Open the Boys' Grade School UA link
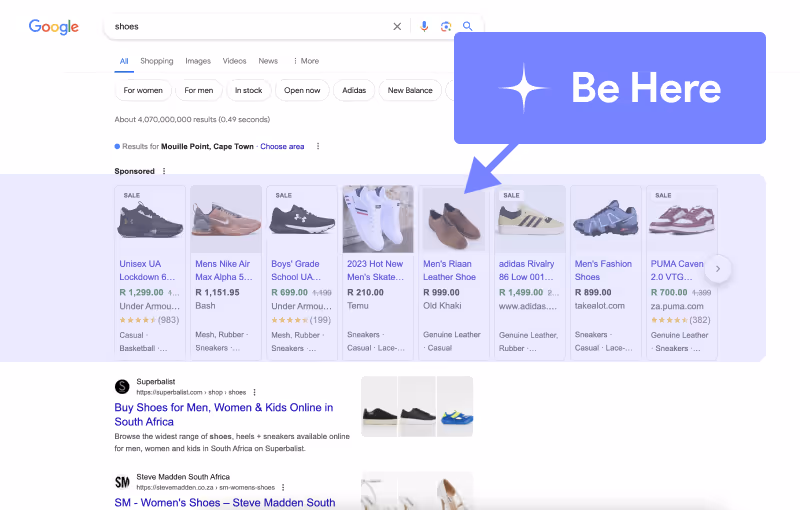The image size is (800, 510). [x=296, y=270]
